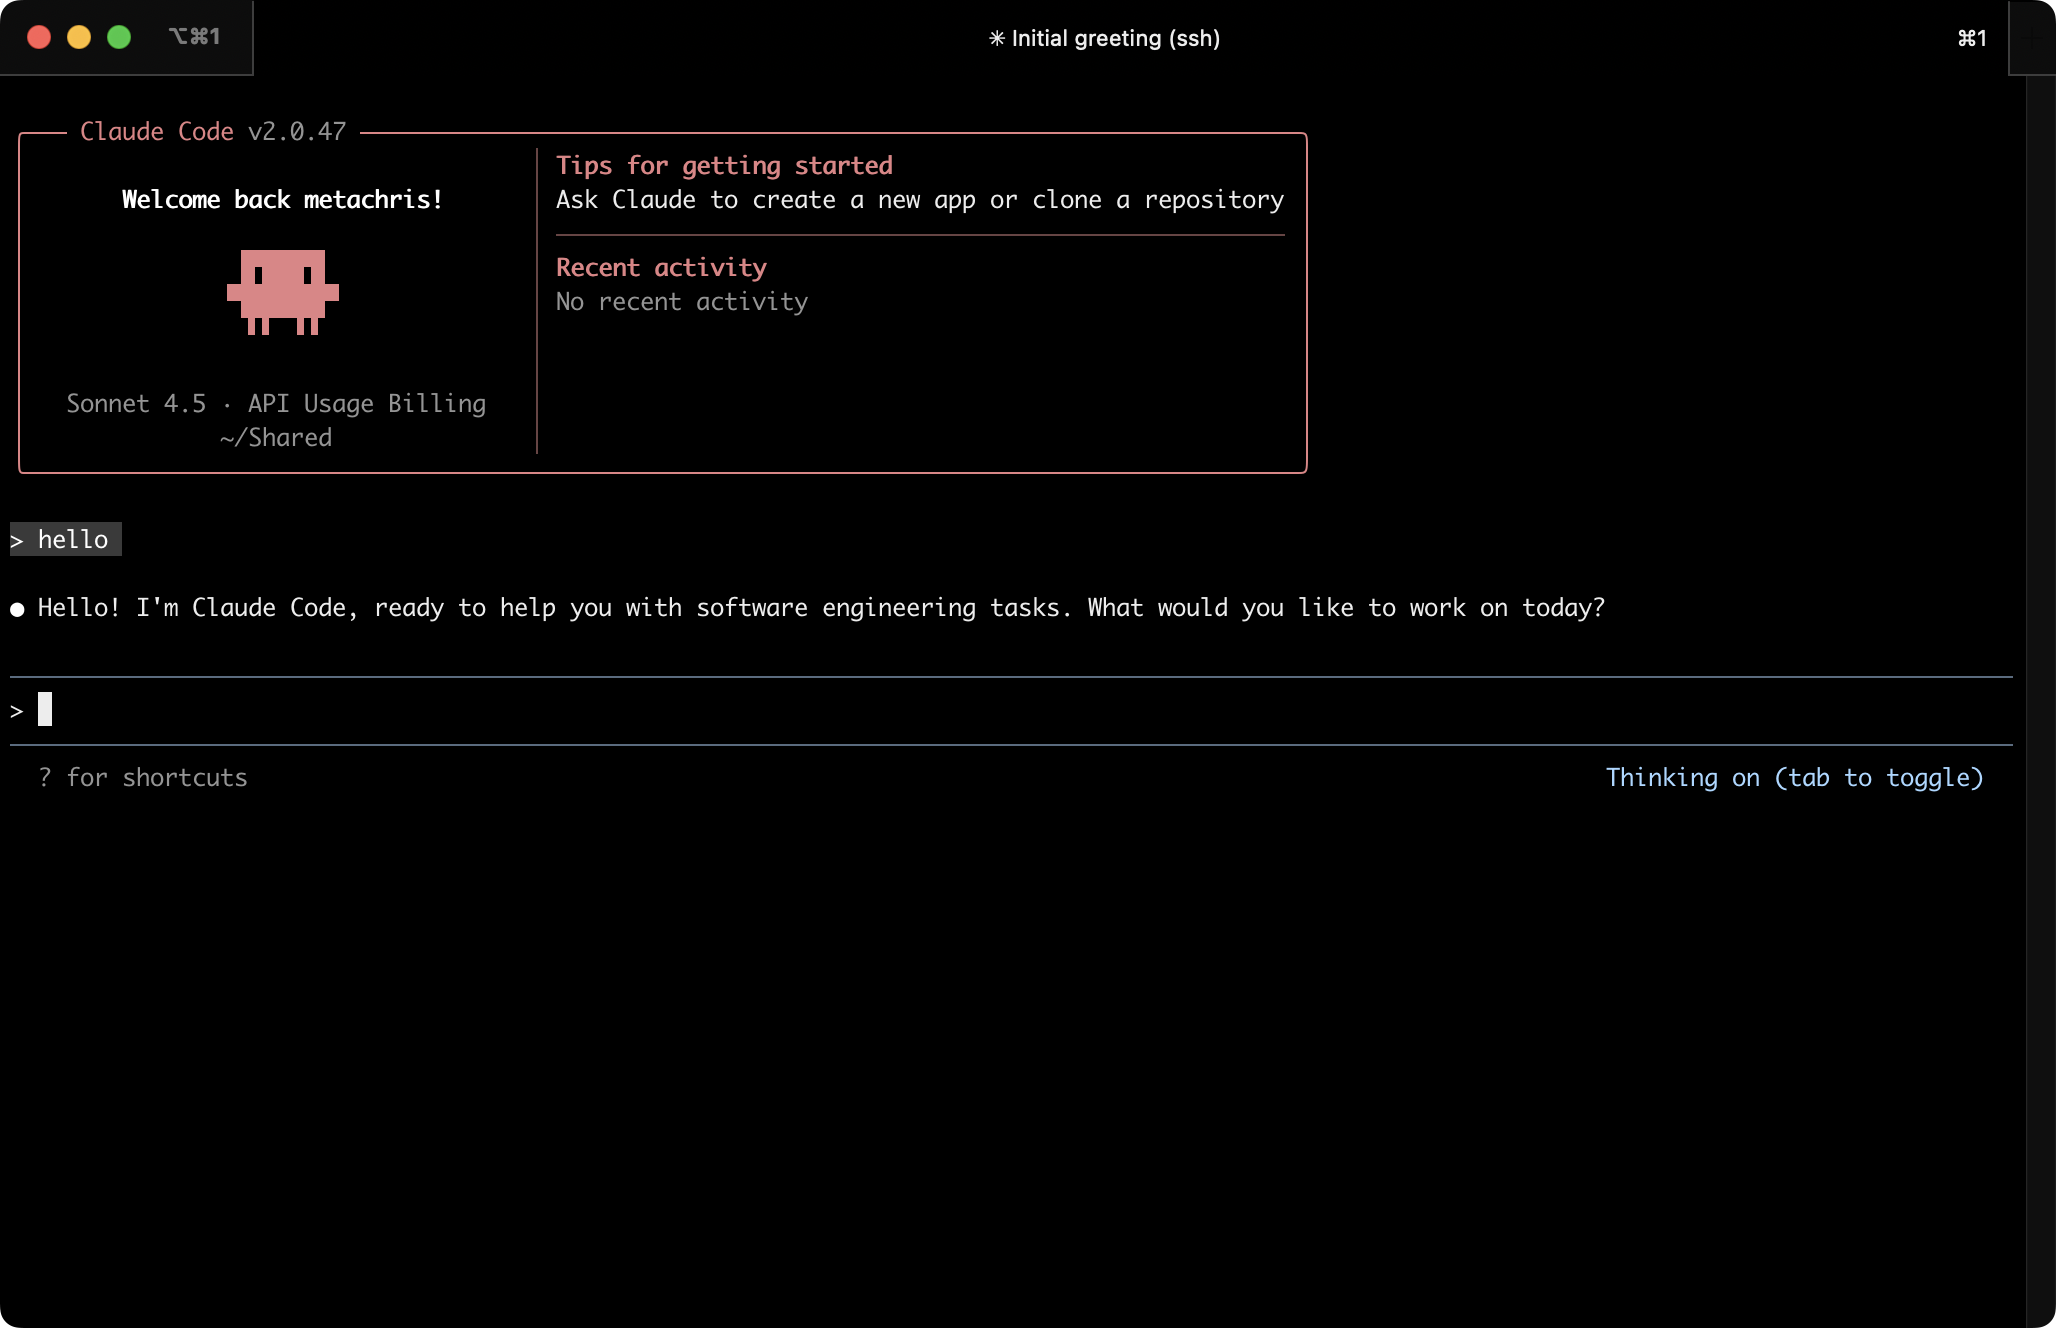
Task: Close the window with the red button
Action: (x=39, y=37)
